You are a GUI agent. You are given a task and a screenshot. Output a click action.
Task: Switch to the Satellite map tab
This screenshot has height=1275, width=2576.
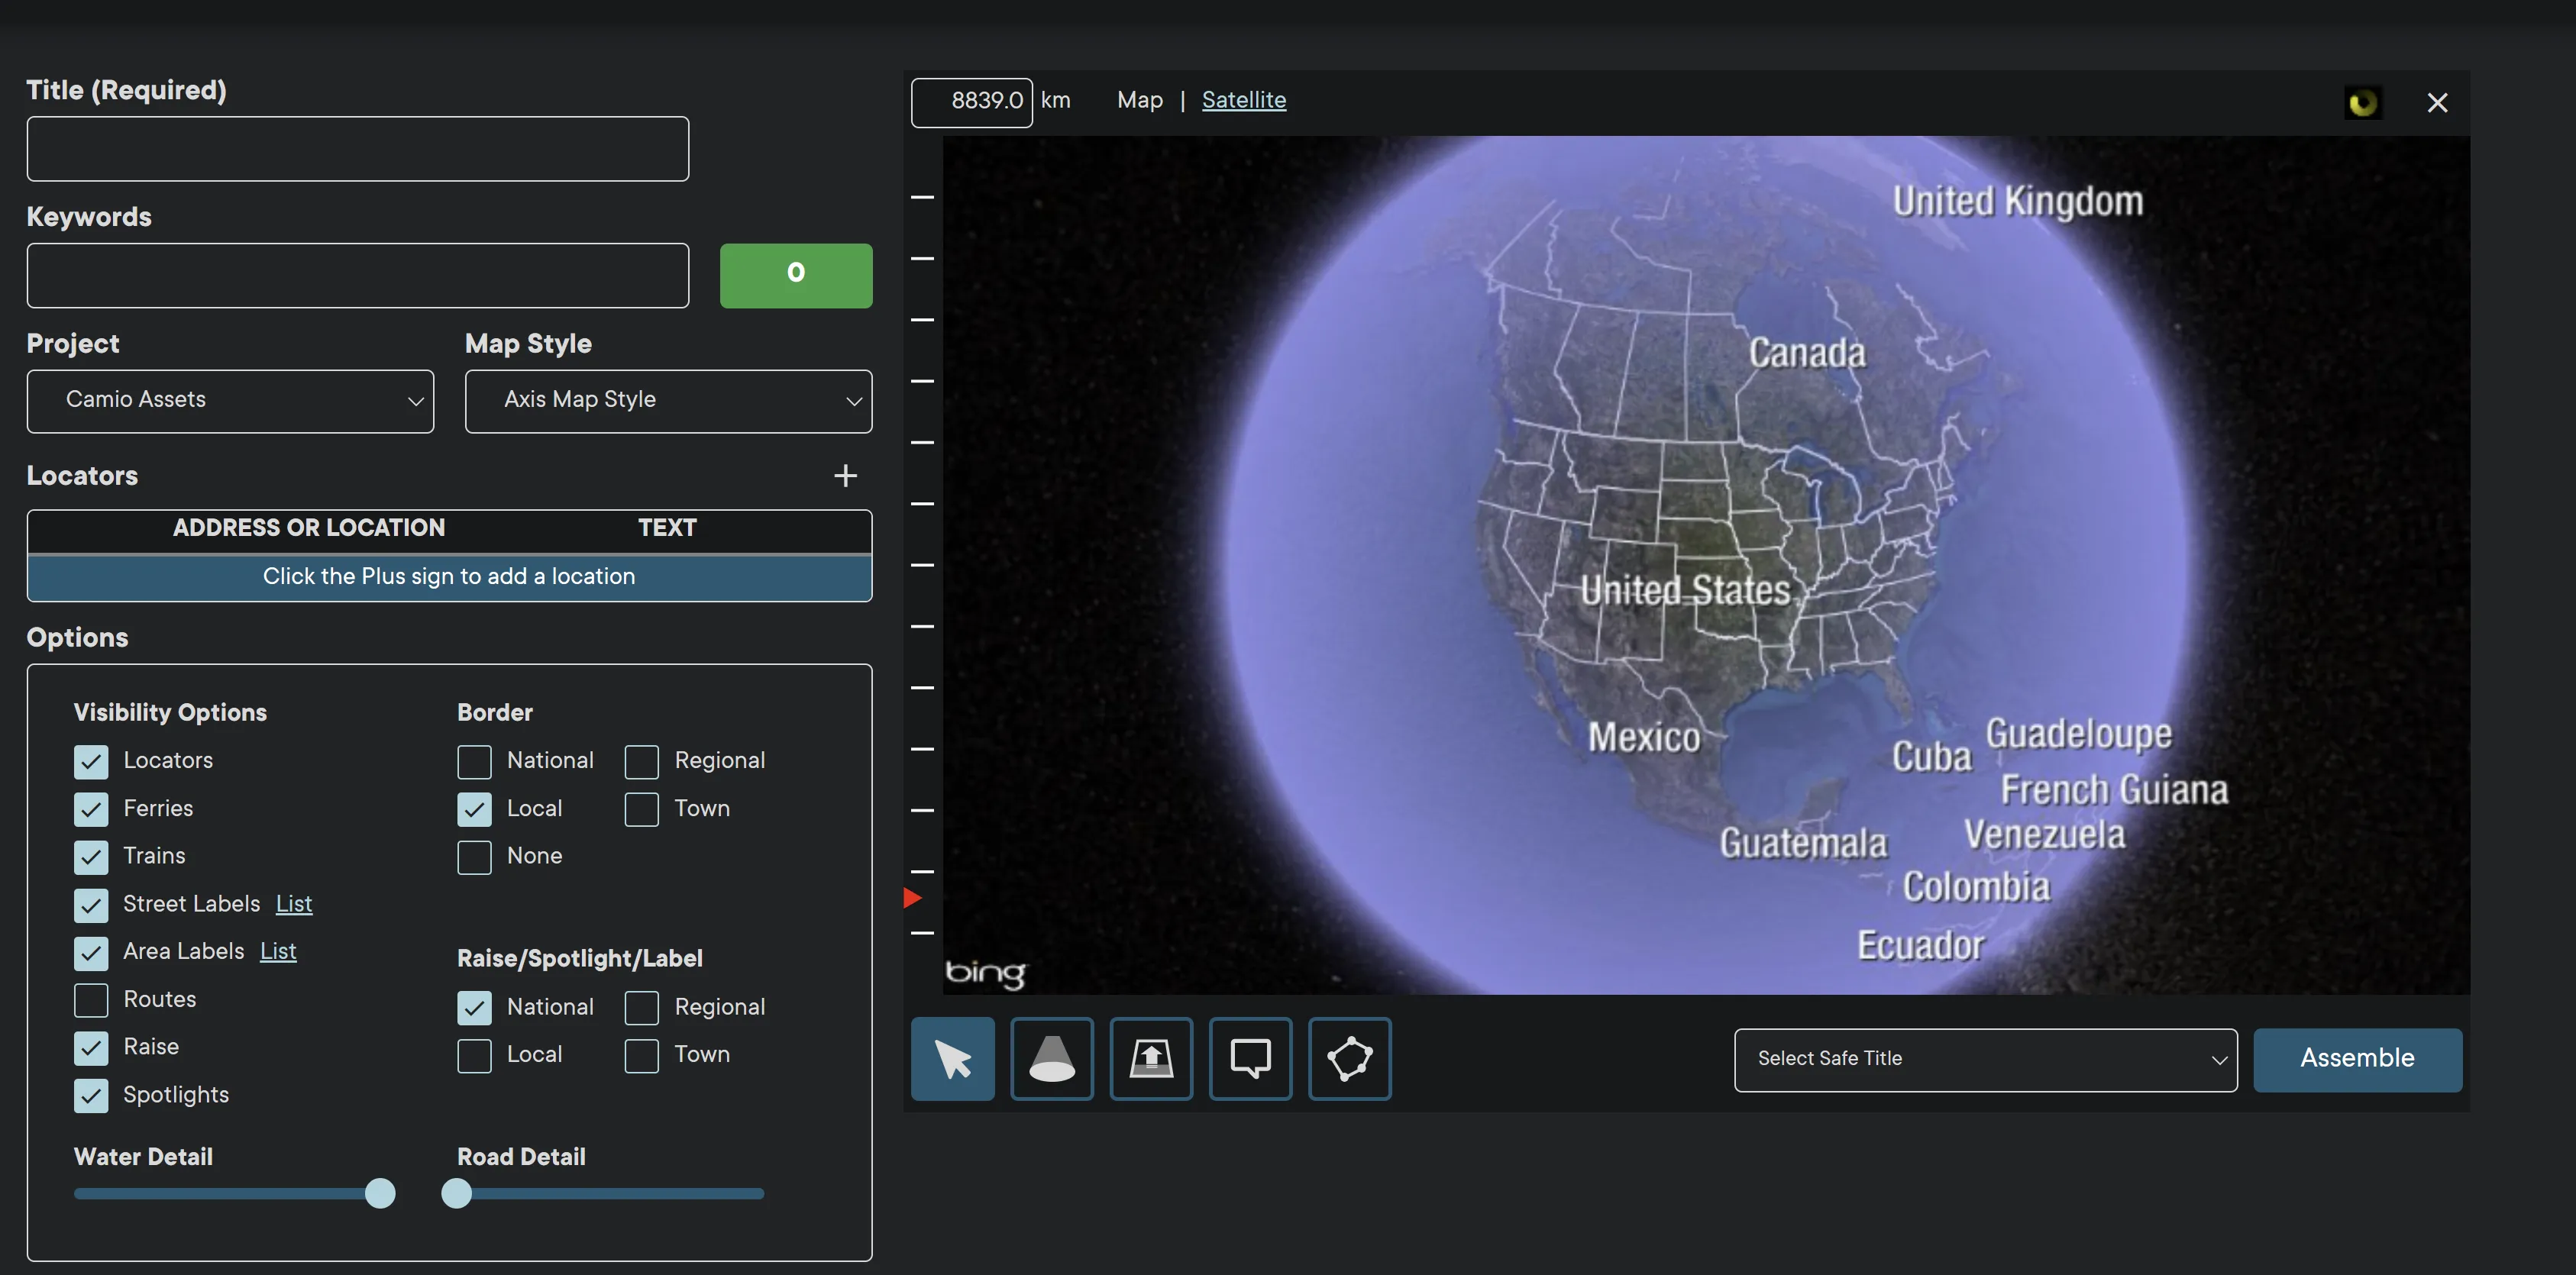pos(1243,102)
